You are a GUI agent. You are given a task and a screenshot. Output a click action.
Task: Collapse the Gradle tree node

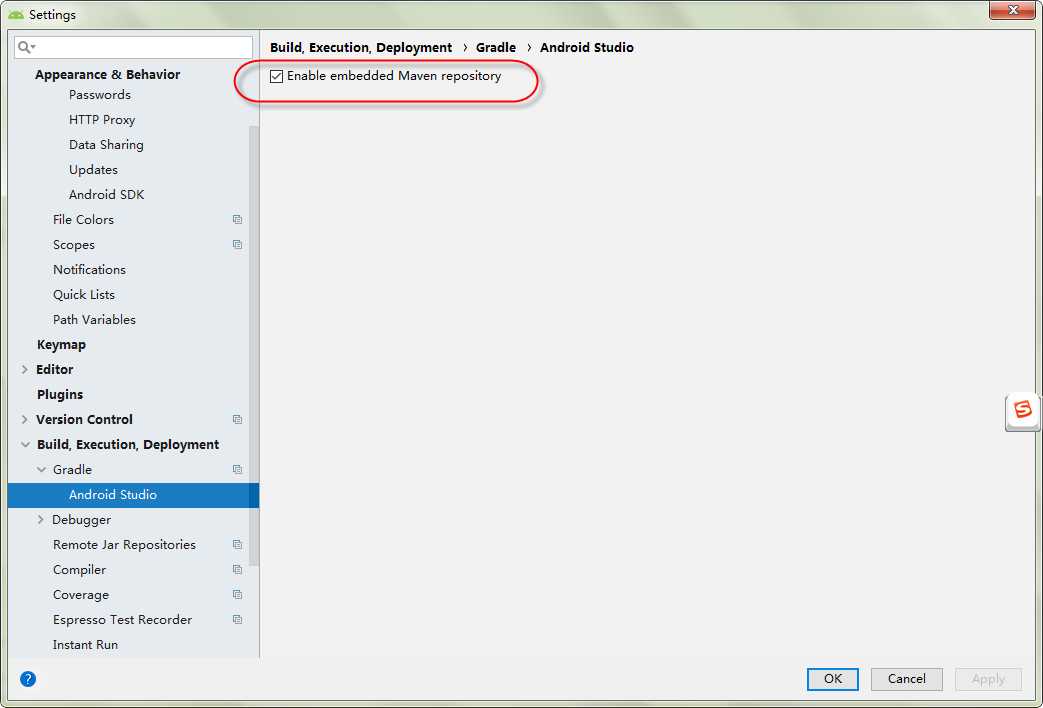[41, 470]
